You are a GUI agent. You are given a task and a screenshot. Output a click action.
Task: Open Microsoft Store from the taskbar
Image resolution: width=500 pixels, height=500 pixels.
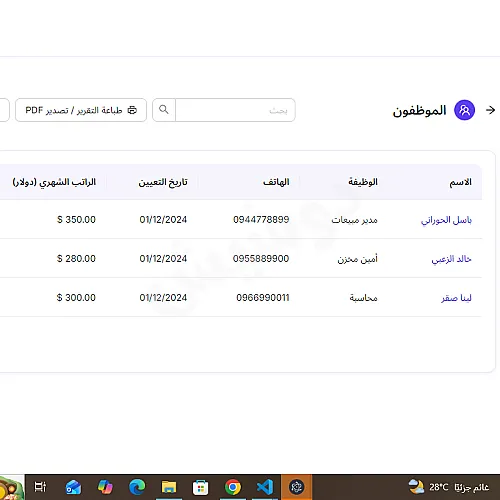pyautogui.click(x=201, y=488)
